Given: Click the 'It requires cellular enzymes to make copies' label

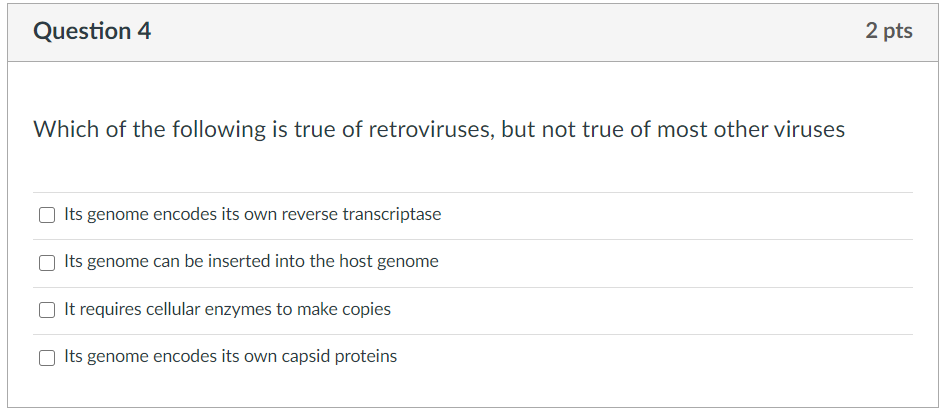Looking at the screenshot, I should click(x=227, y=309).
